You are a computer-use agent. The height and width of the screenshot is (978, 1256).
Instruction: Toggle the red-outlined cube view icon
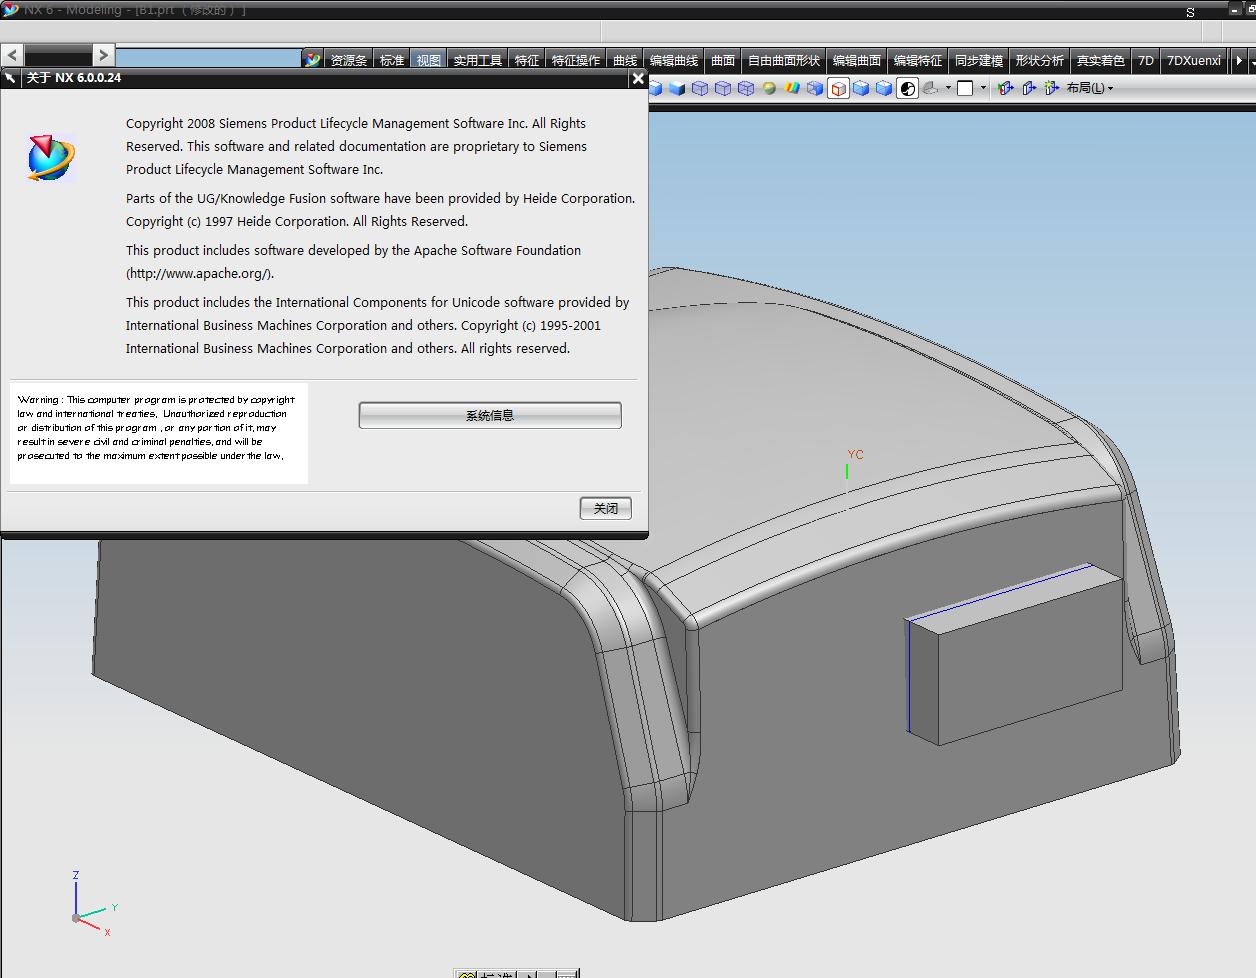(838, 88)
